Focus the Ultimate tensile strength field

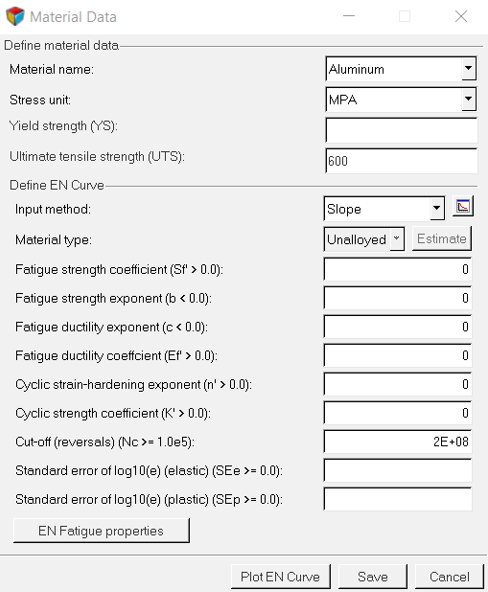click(x=401, y=161)
